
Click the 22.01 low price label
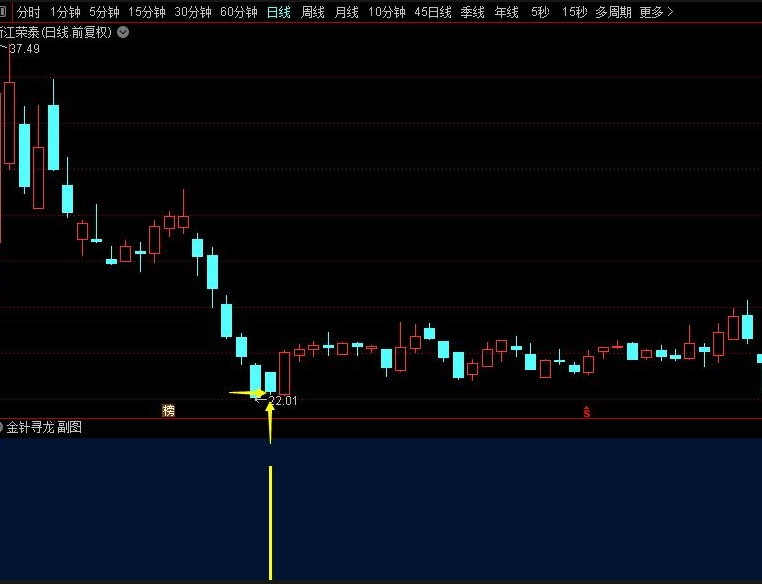pyautogui.click(x=282, y=401)
